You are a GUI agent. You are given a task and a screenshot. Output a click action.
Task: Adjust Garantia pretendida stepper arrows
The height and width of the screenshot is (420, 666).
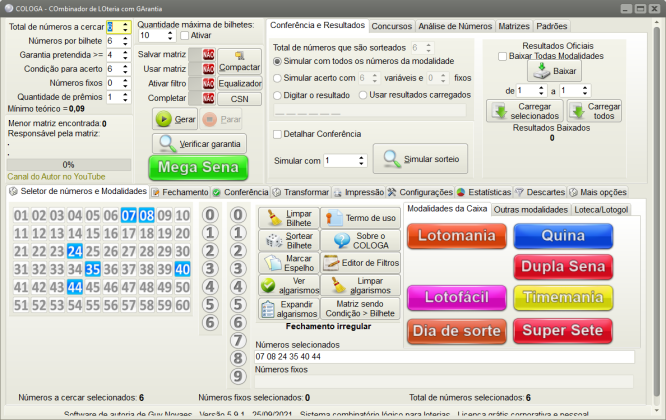[x=125, y=55]
